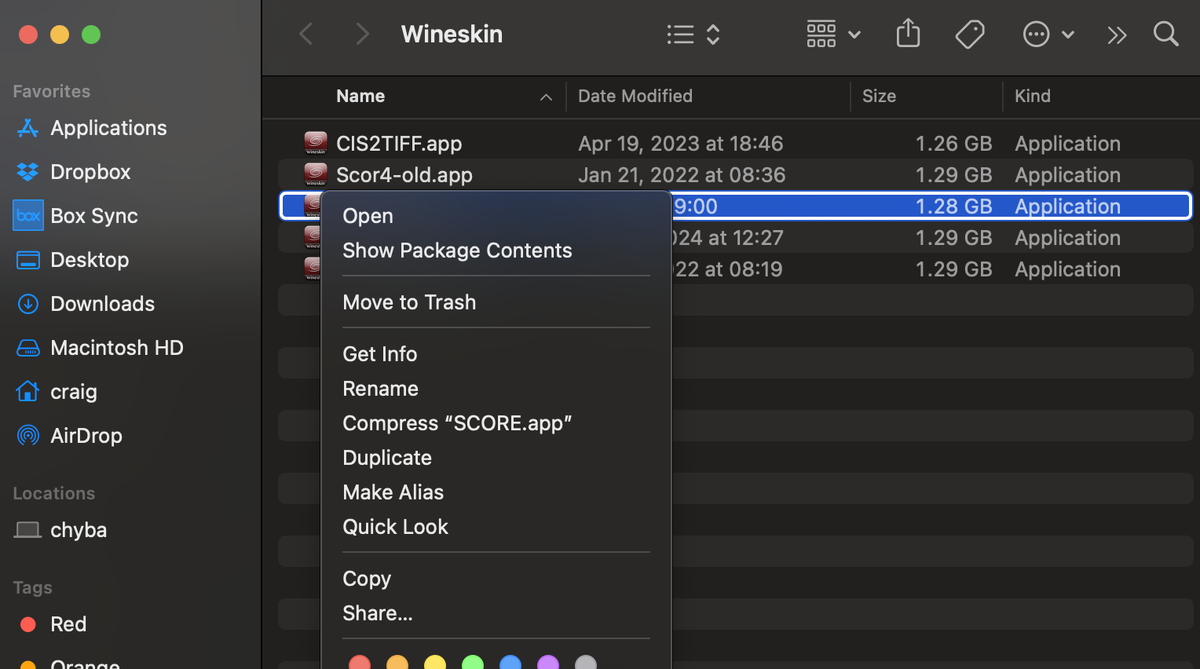Open the ellipsis action menu dropdown

click(x=1048, y=35)
